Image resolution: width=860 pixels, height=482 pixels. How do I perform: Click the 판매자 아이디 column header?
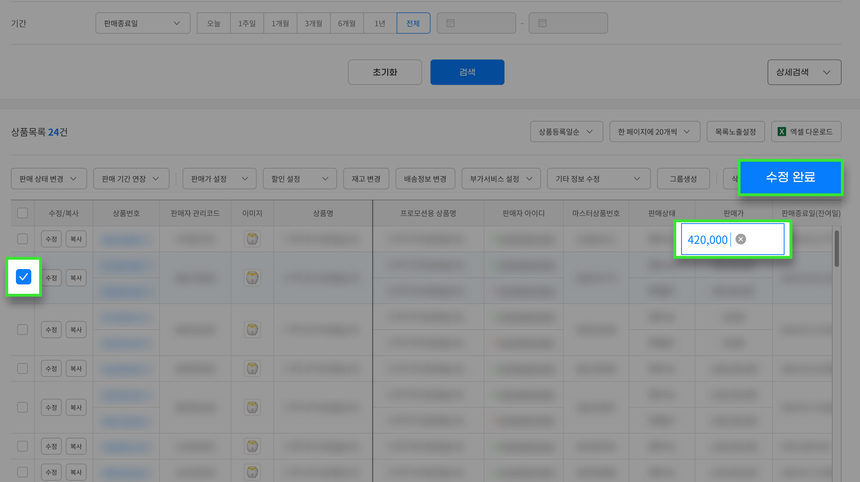(x=524, y=213)
